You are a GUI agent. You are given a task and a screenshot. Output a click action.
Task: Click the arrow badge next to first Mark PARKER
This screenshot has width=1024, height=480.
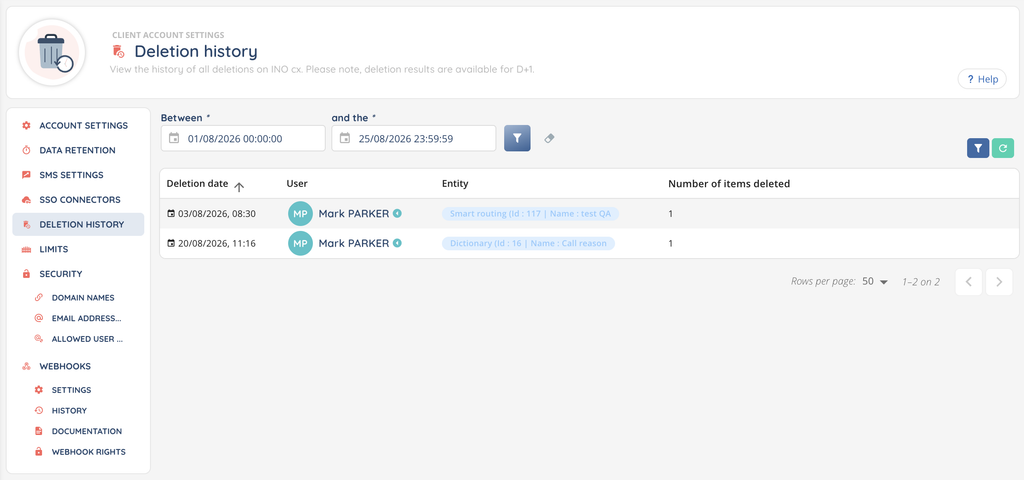tap(397, 214)
